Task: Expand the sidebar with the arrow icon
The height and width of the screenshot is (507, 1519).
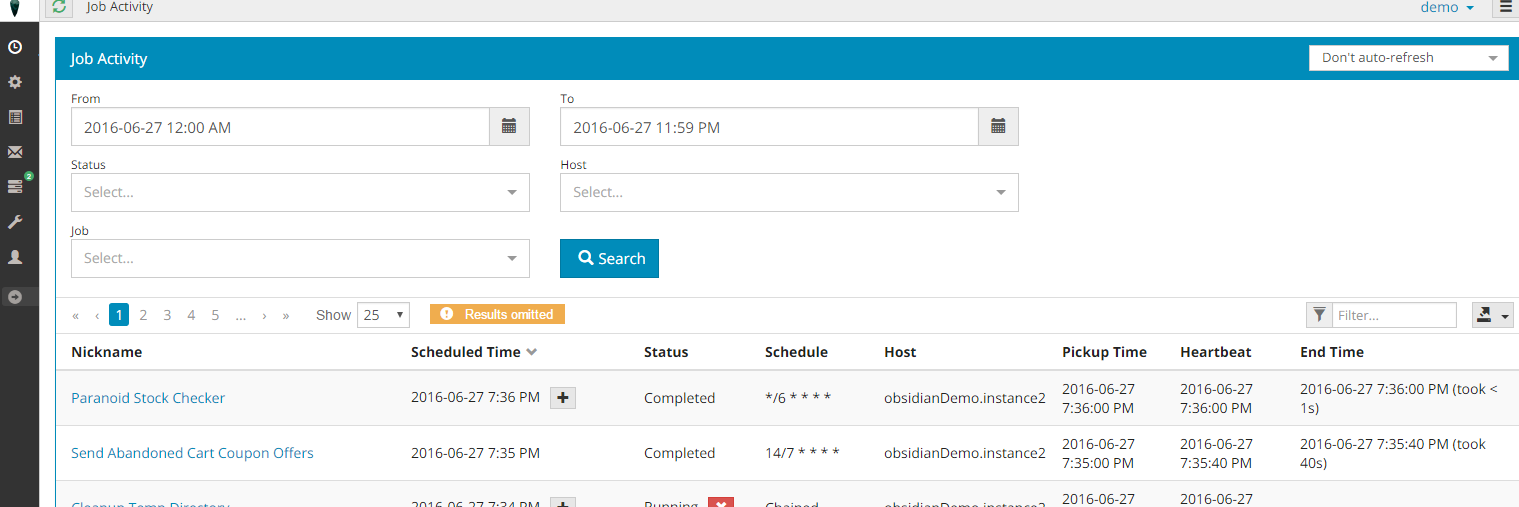Action: click(x=15, y=297)
